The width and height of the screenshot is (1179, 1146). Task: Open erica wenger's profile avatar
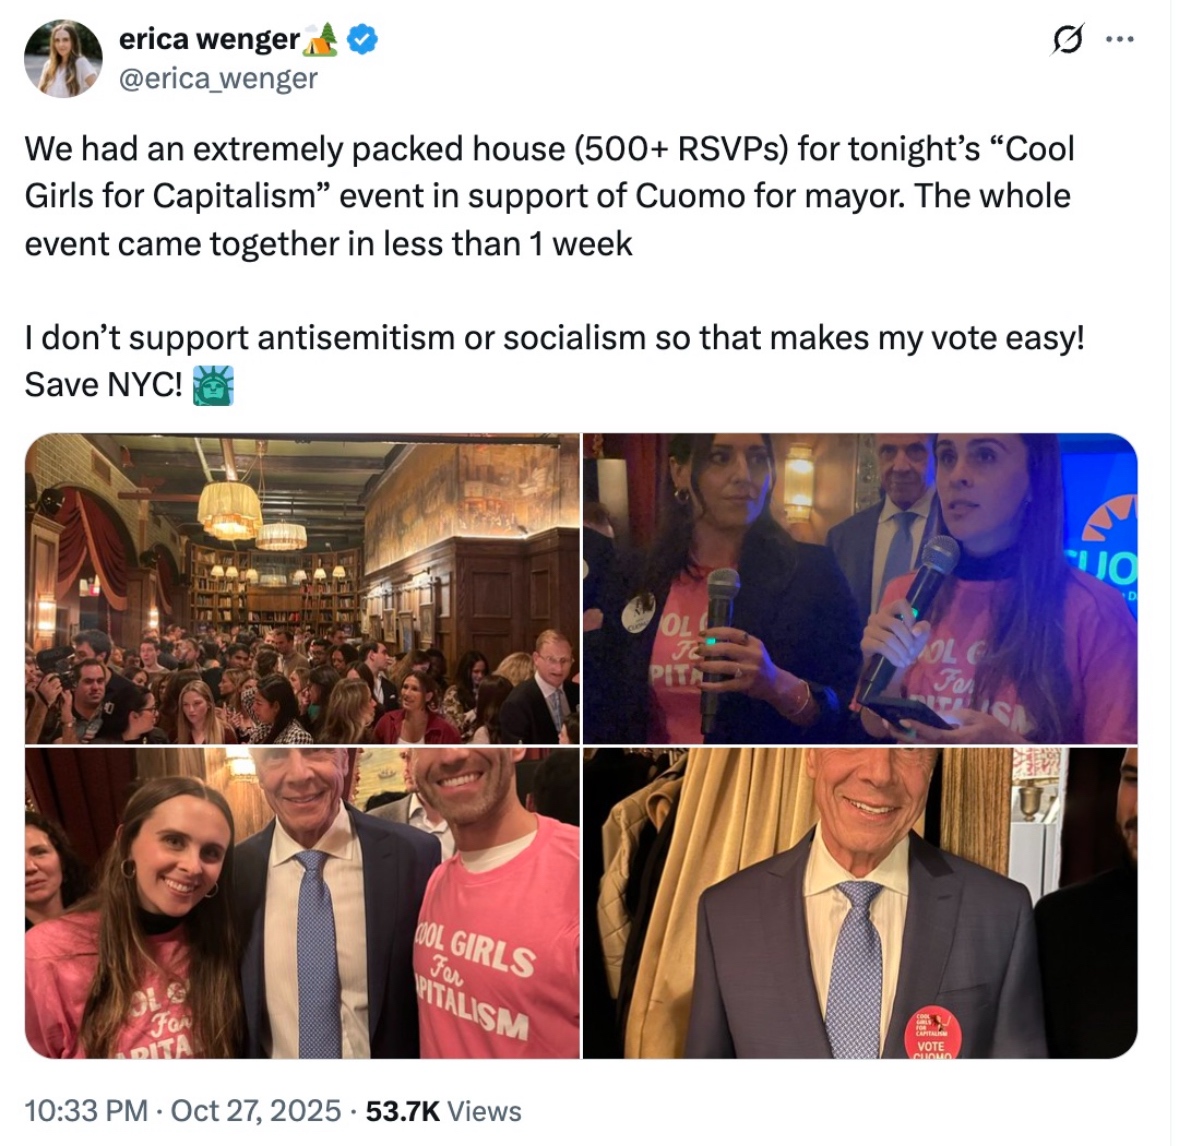(x=63, y=59)
